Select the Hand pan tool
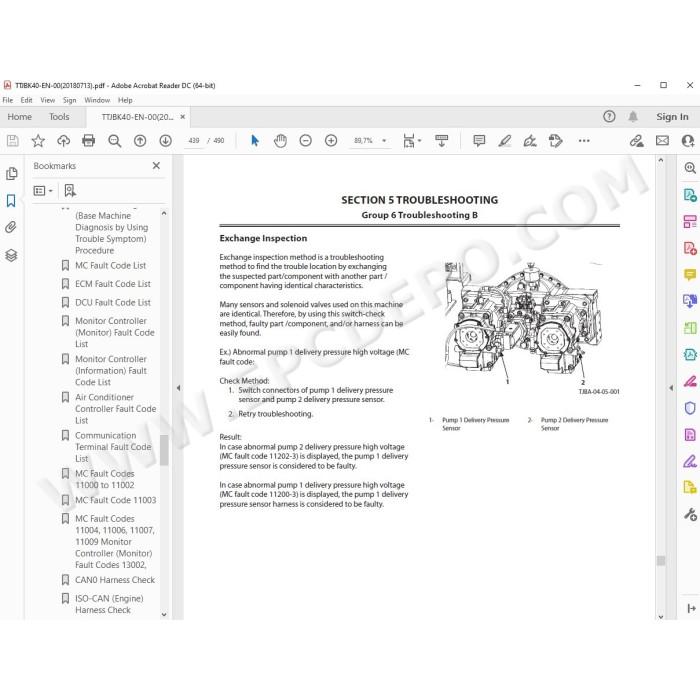Image resolution: width=700 pixels, height=700 pixels. coord(280,141)
